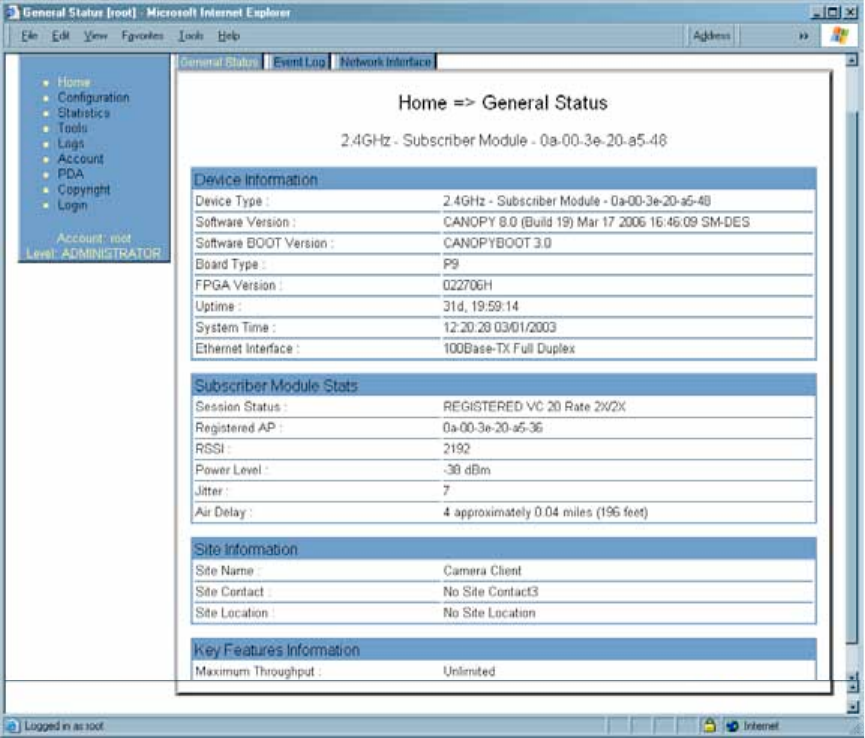Open the Tools menu
The width and height of the screenshot is (865, 738).
click(190, 36)
